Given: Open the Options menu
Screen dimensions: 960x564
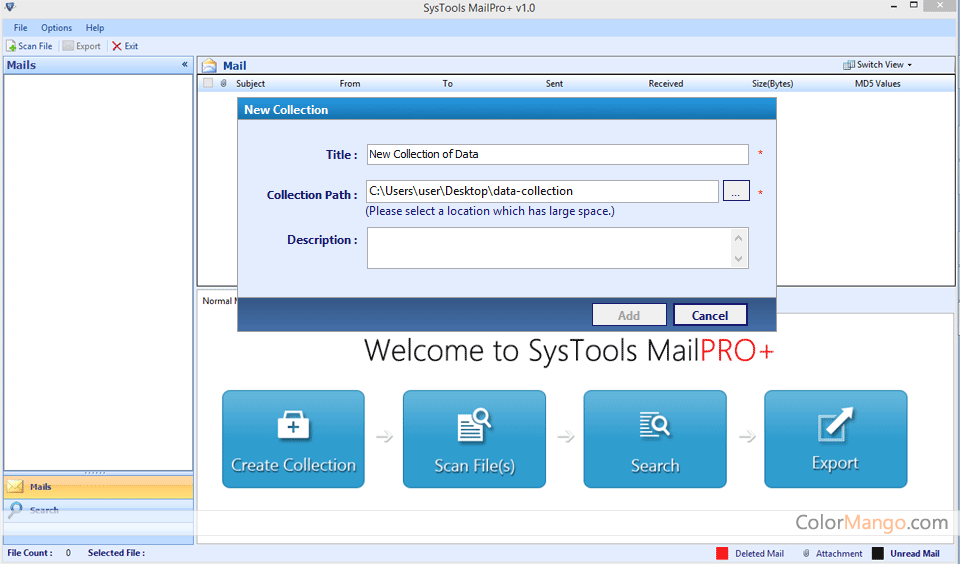Looking at the screenshot, I should (x=56, y=28).
